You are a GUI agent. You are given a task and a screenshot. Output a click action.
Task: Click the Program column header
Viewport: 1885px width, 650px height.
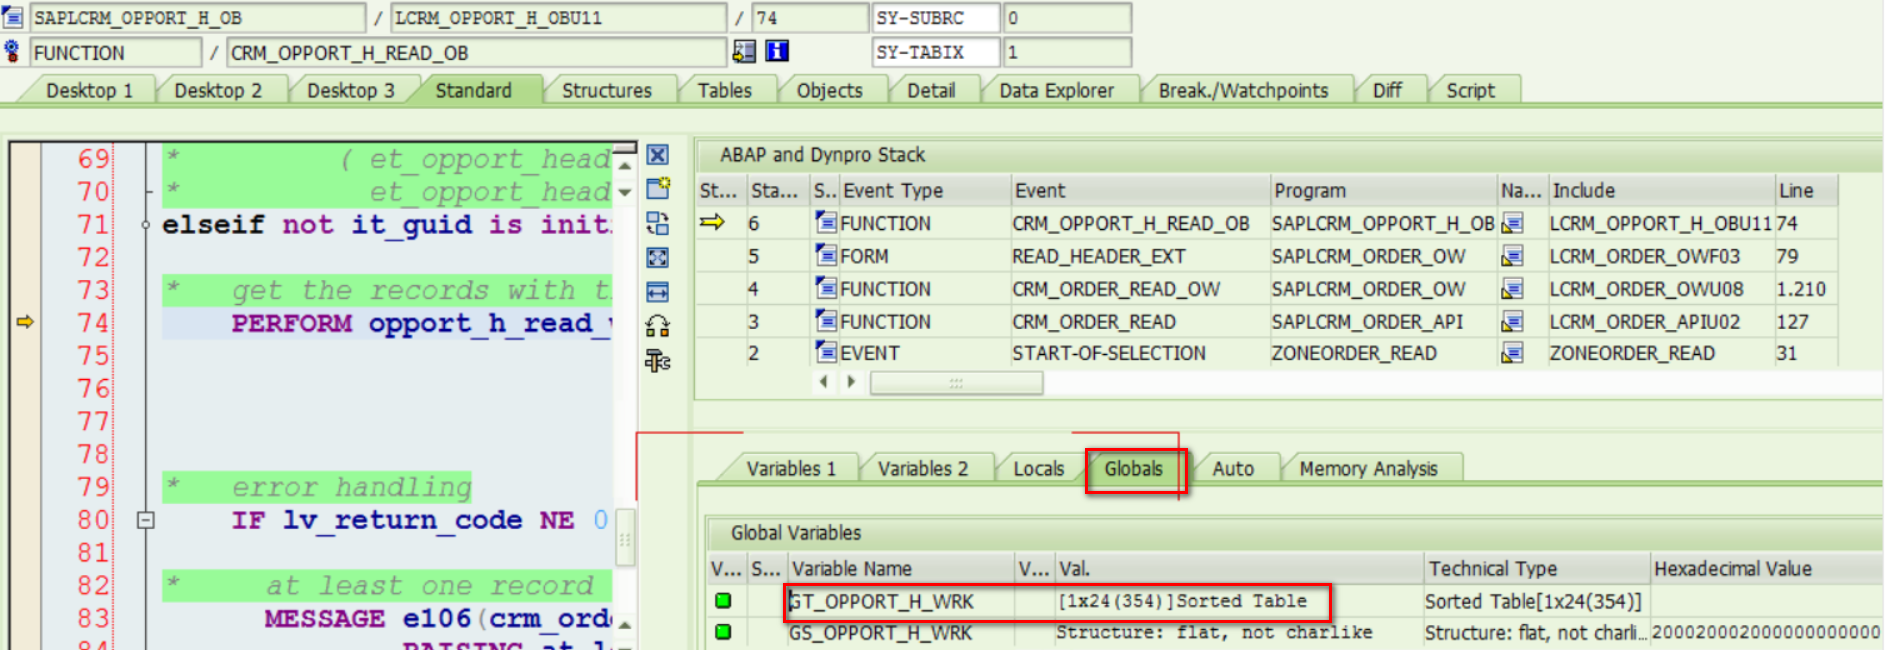[x=1382, y=190]
